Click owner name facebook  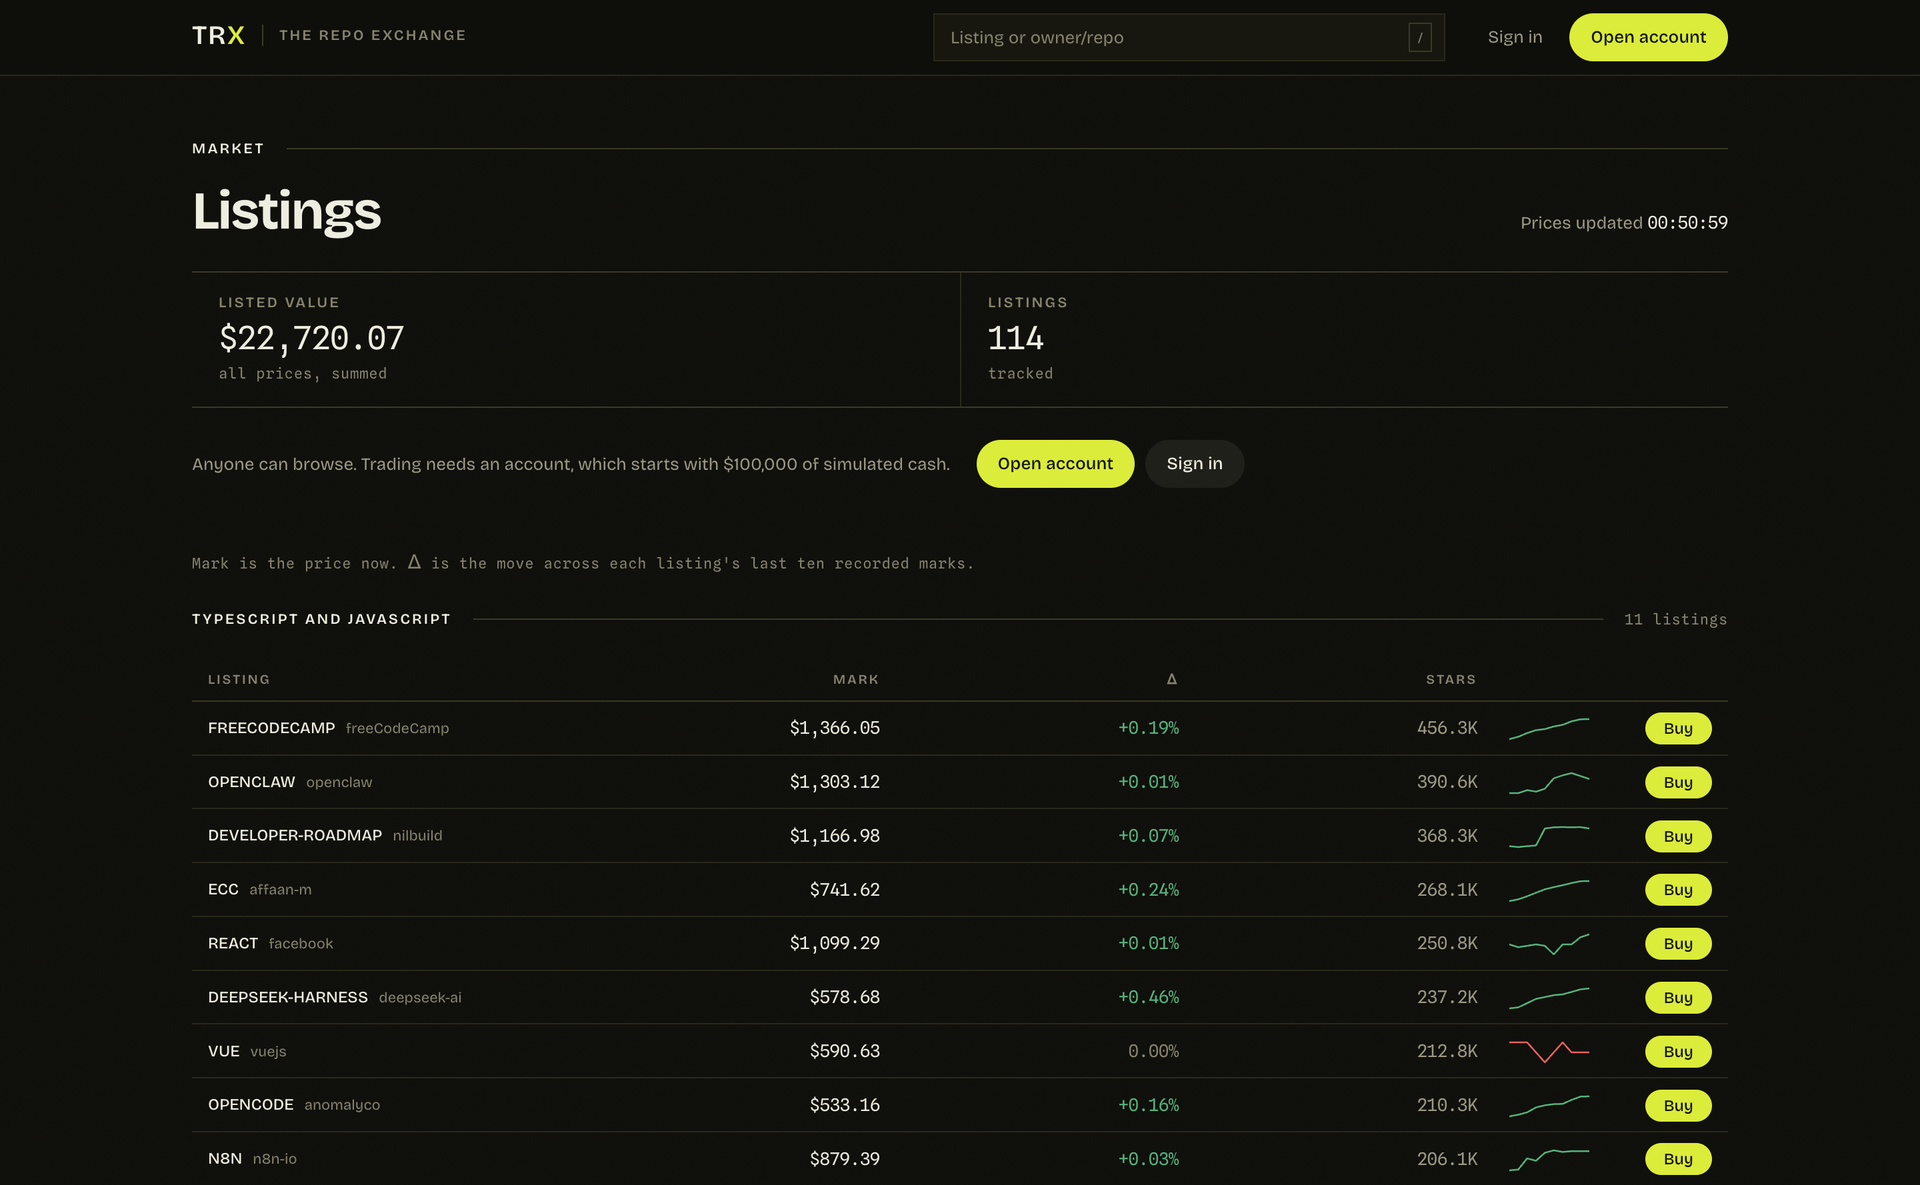(x=301, y=944)
